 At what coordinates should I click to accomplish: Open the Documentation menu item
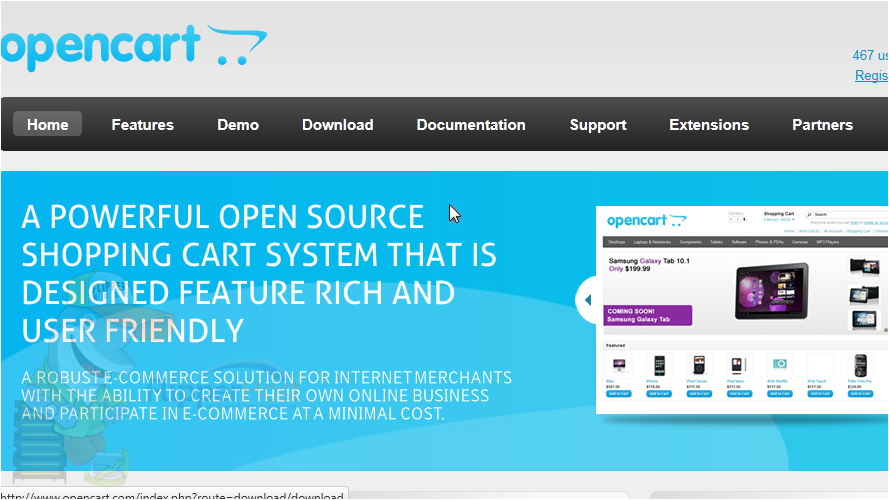pos(471,125)
